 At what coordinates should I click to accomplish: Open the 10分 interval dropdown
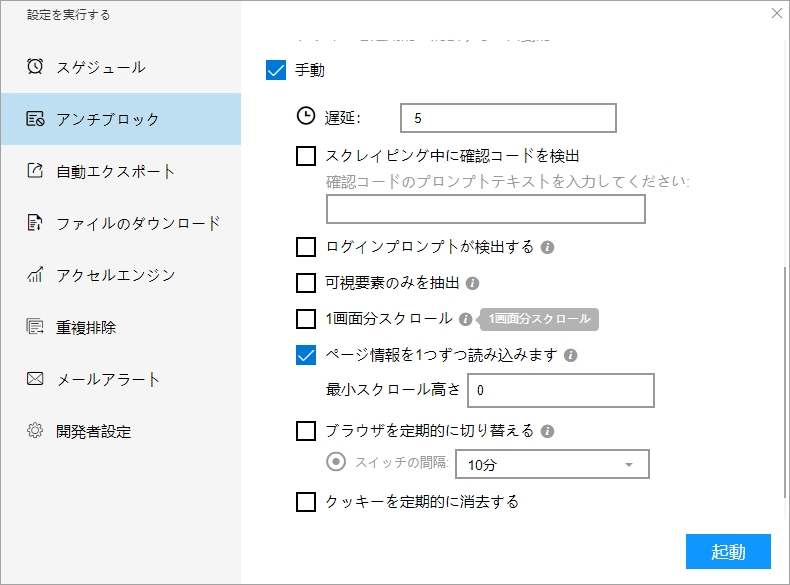[x=552, y=465]
